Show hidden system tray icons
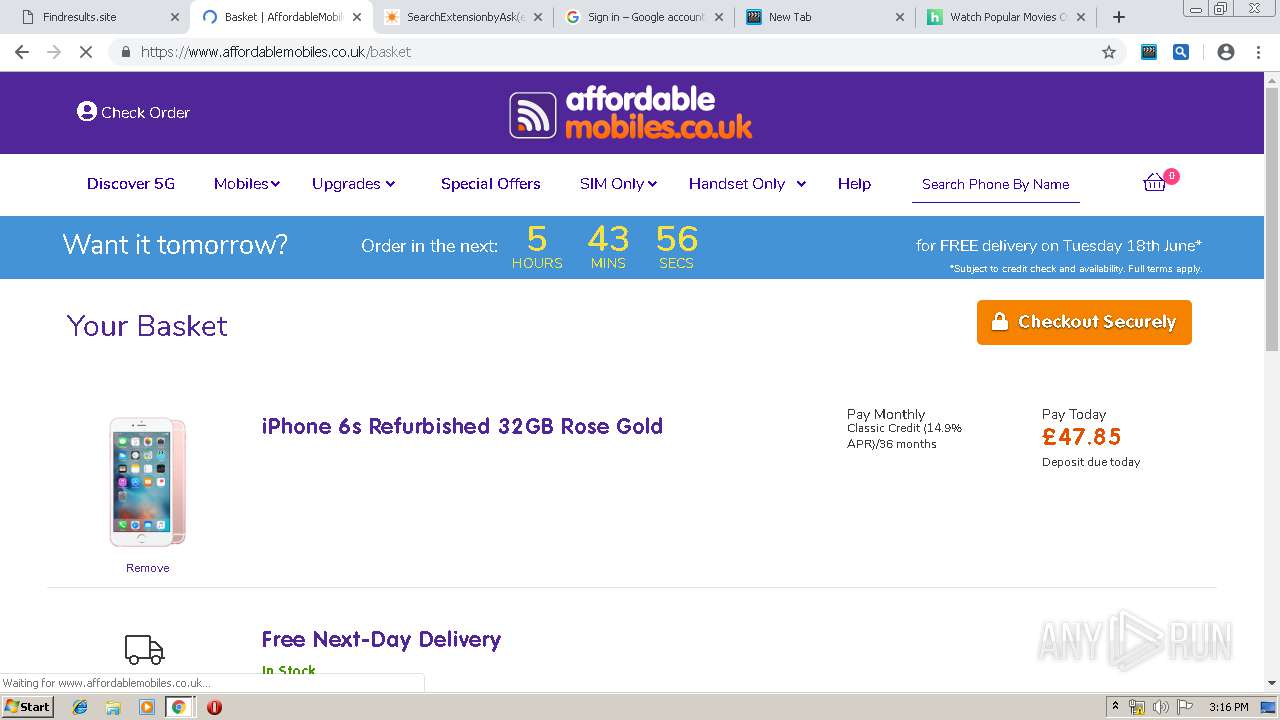Viewport: 1280px width, 720px height. pos(1115,707)
